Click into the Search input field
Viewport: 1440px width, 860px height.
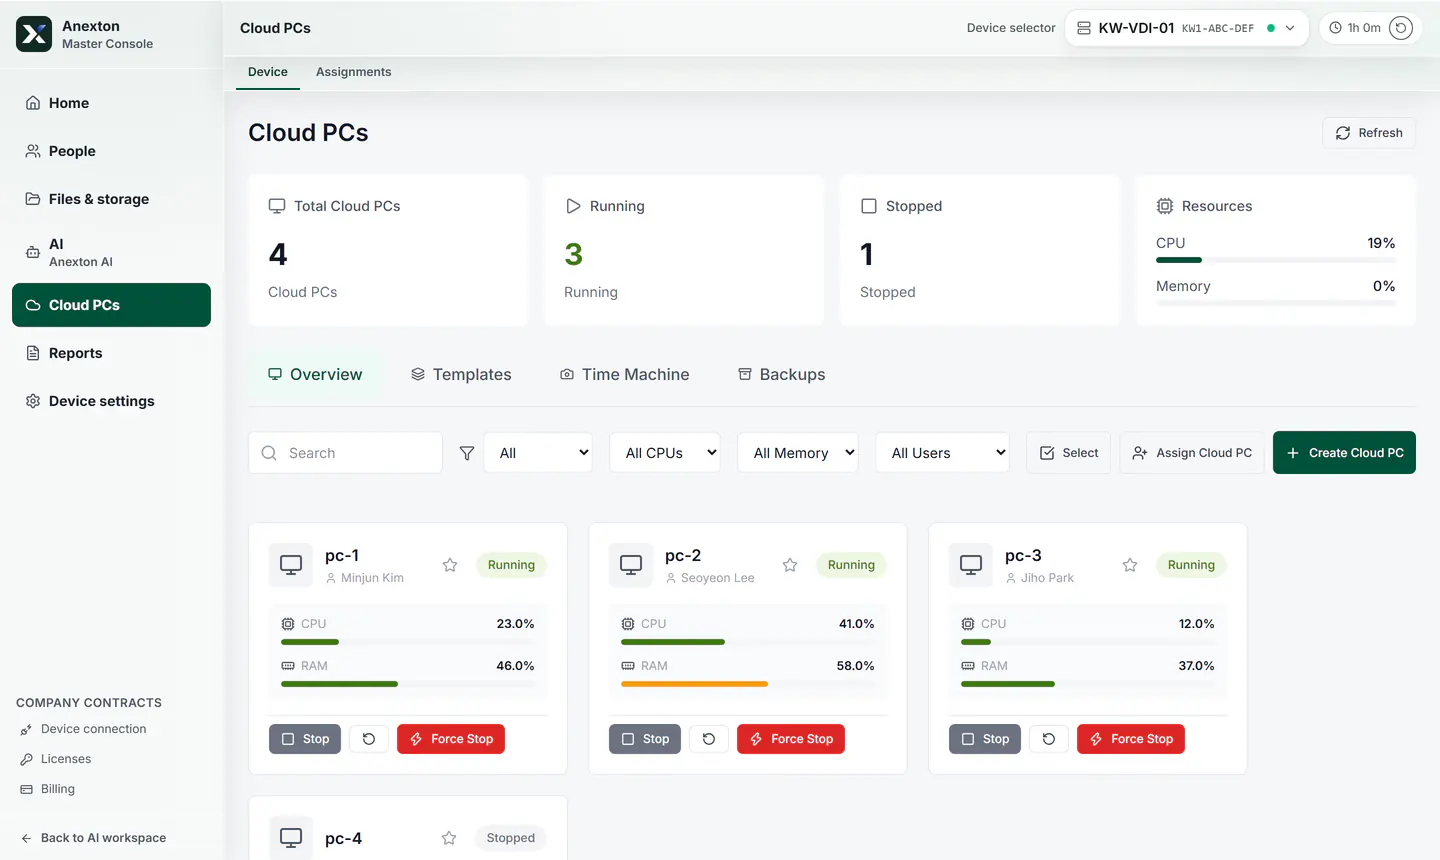tap(345, 453)
